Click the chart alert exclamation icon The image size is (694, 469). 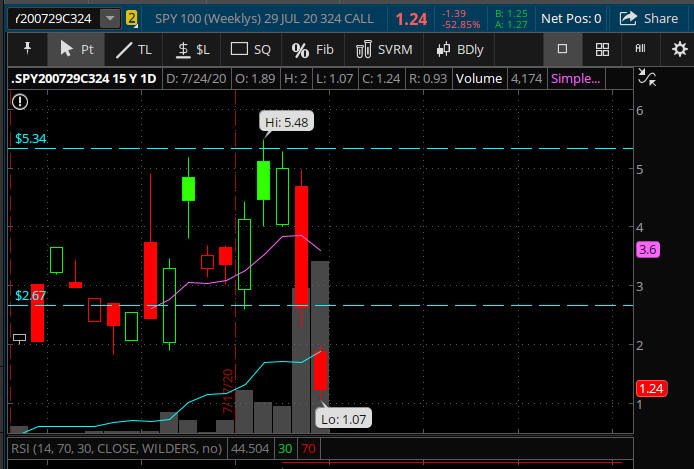20,100
